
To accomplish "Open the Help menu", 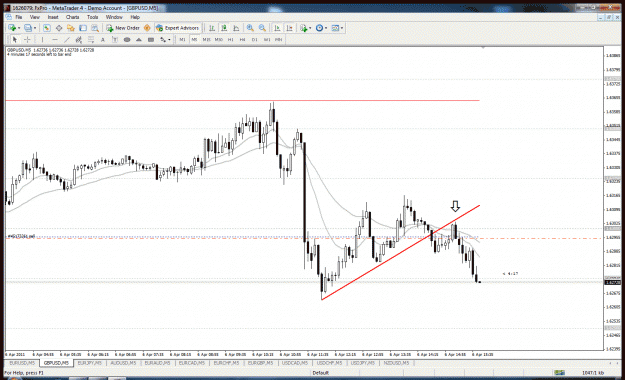I will click(135, 17).
